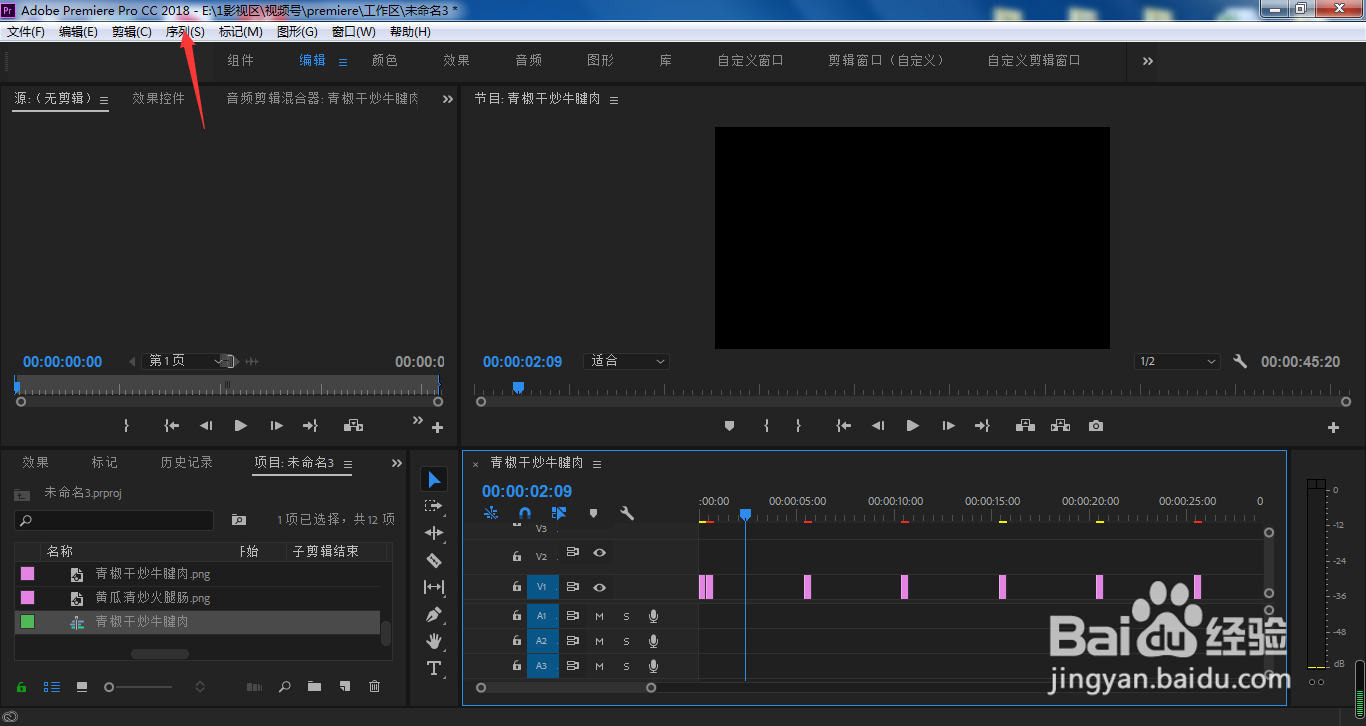The width and height of the screenshot is (1366, 726).
Task: Expand project panel group overflow chevrons
Action: 397,463
